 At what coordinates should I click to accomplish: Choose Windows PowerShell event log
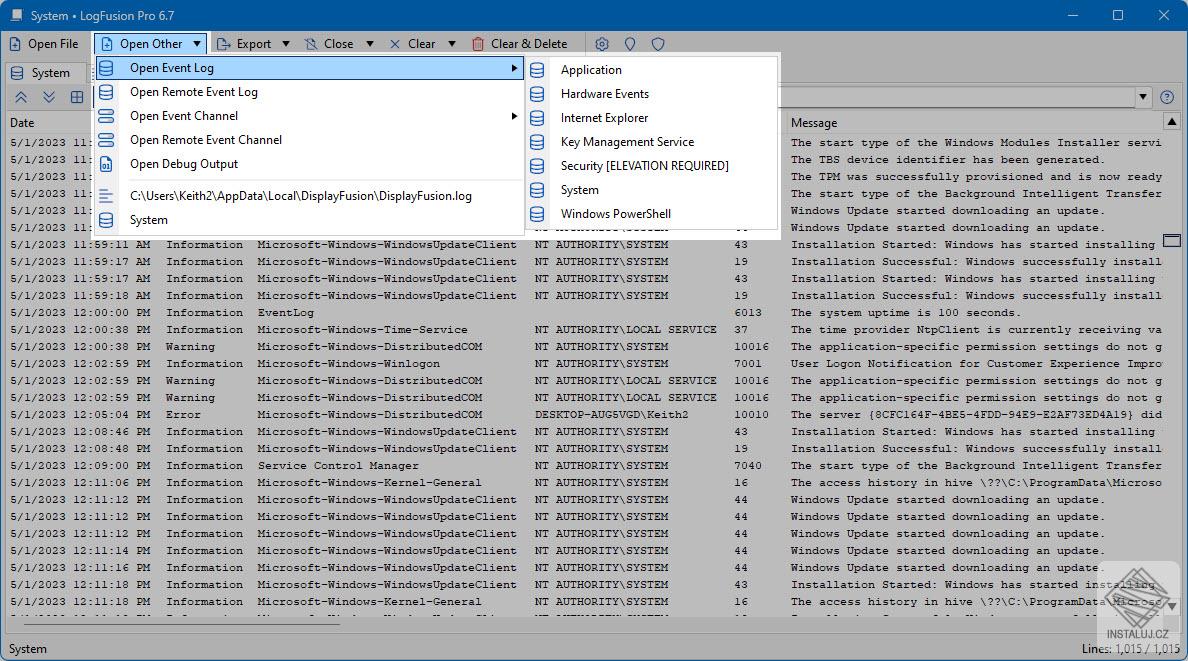coord(652,215)
